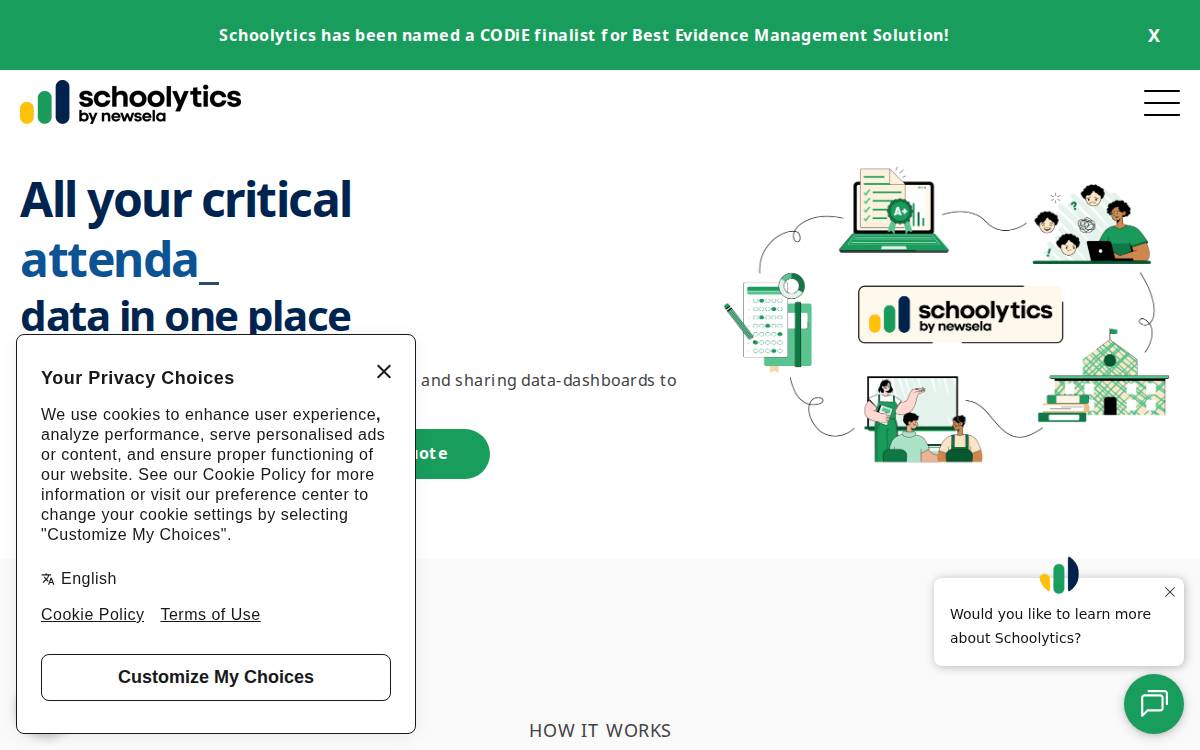1200x750 pixels.
Task: Click the All your critical headline
Action: (186, 199)
